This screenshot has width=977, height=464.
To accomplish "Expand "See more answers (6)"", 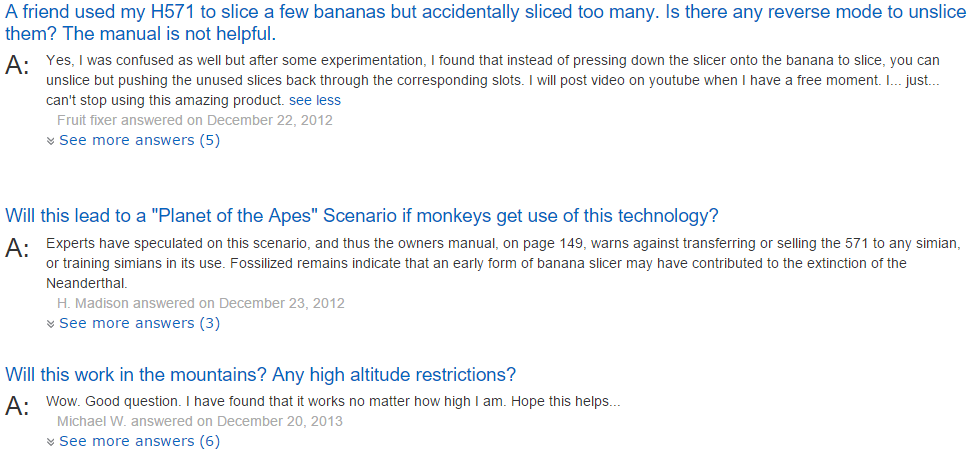I will (139, 441).
